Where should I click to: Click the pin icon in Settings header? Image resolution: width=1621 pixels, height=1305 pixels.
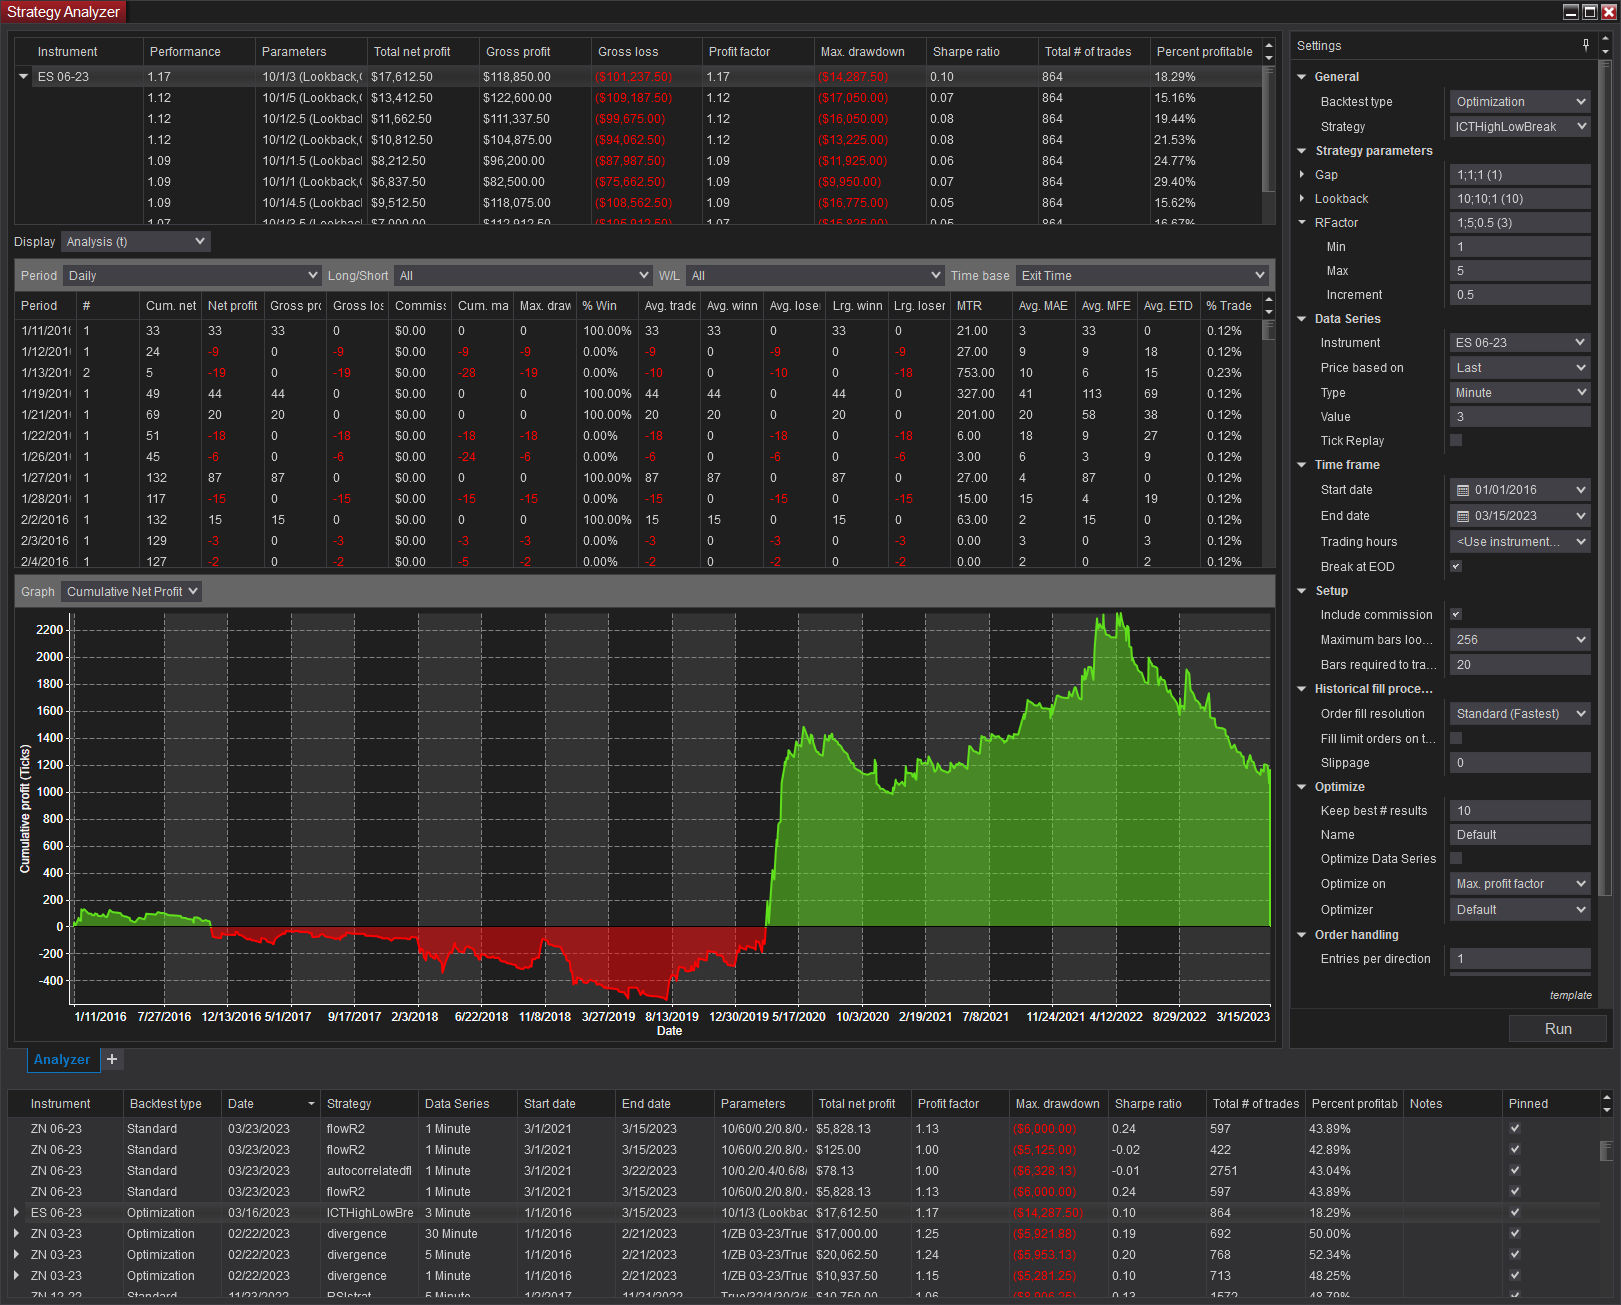pos(1586,45)
